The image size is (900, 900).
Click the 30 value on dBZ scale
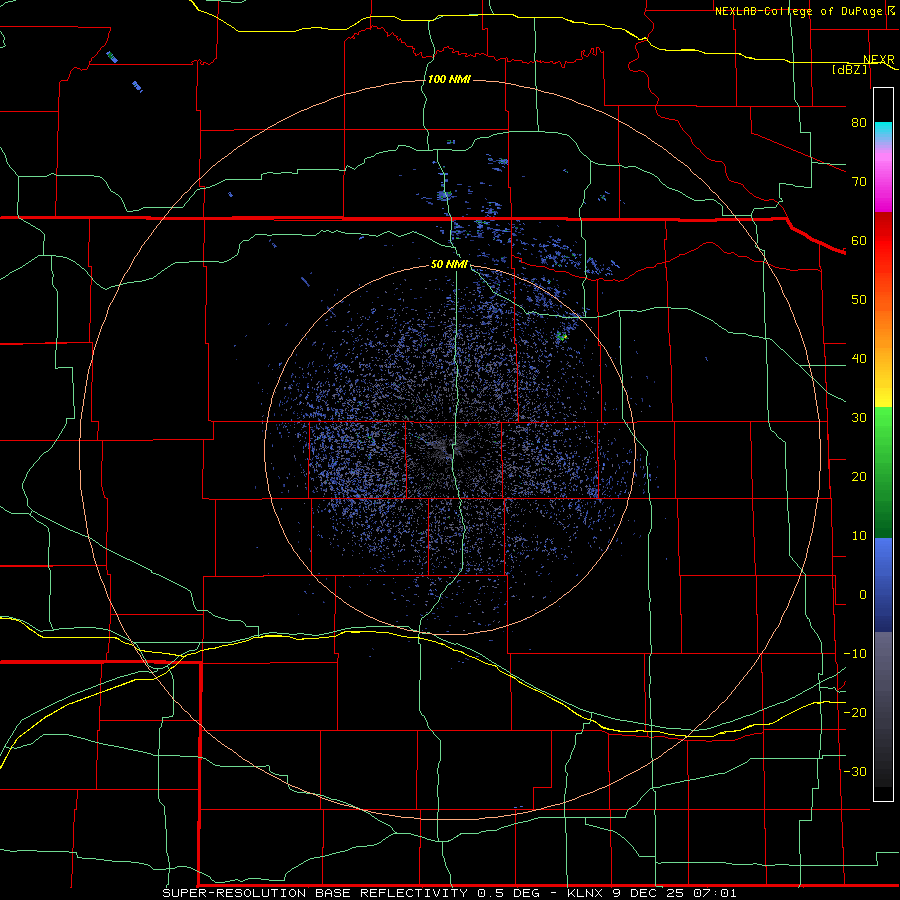(x=859, y=417)
